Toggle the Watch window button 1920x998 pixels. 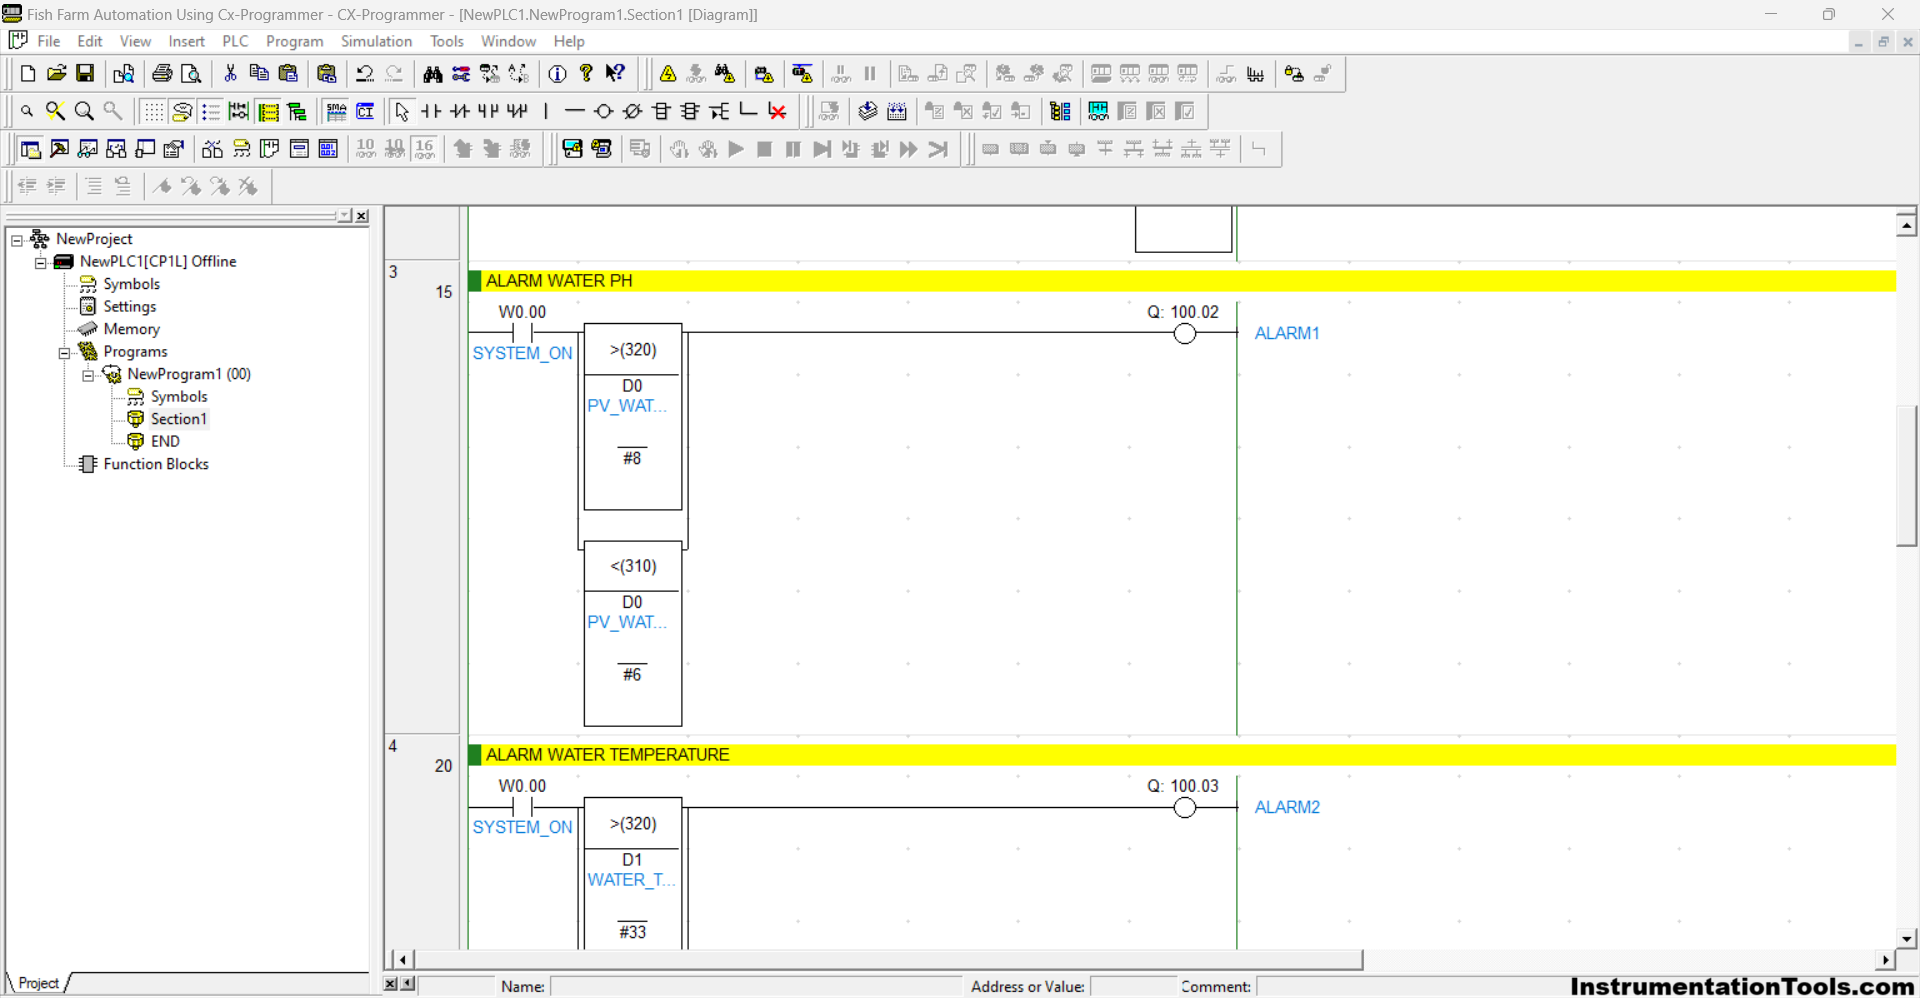point(89,149)
